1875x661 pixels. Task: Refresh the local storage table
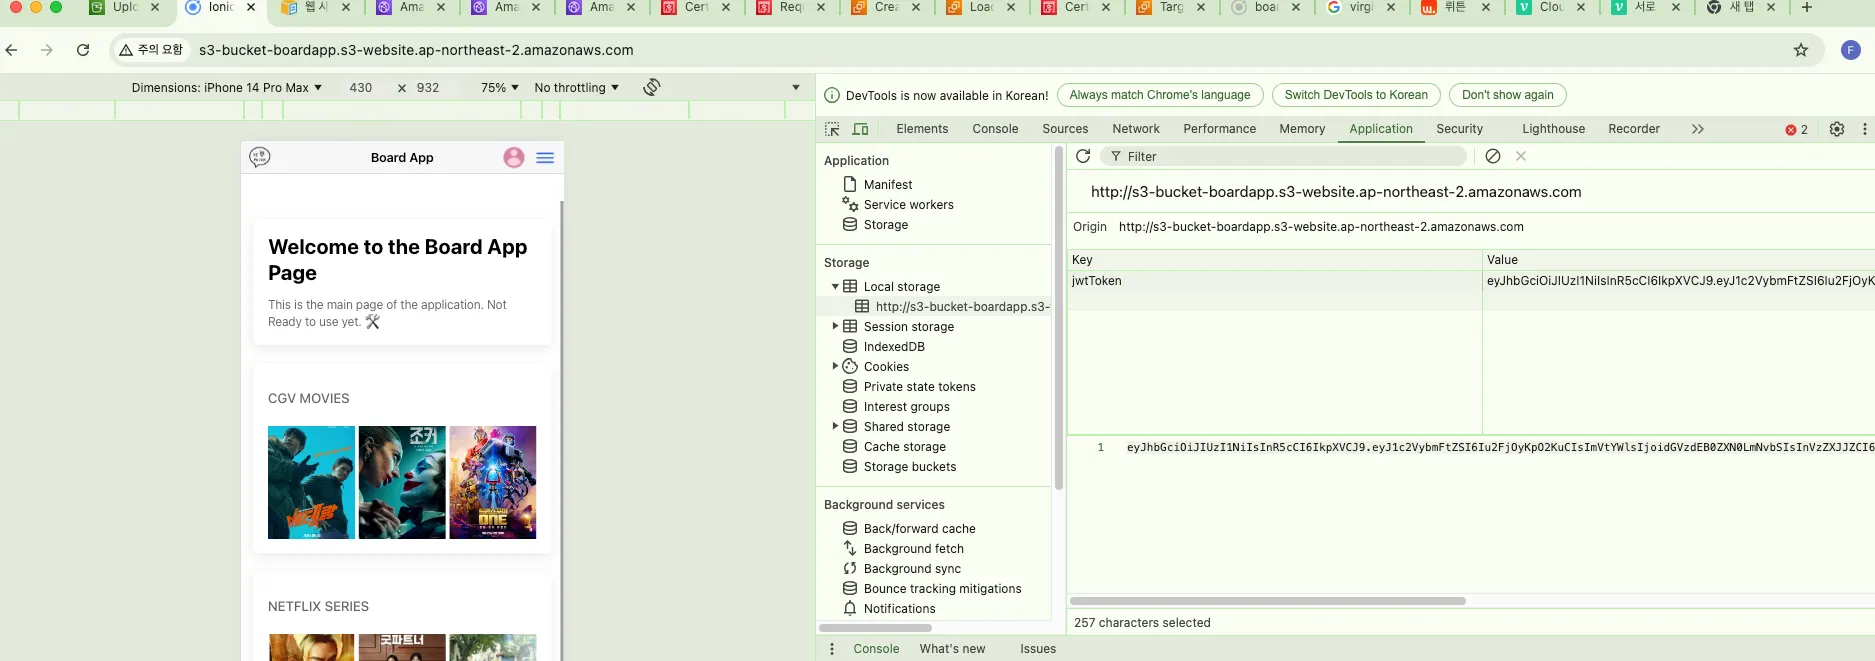coord(1083,156)
